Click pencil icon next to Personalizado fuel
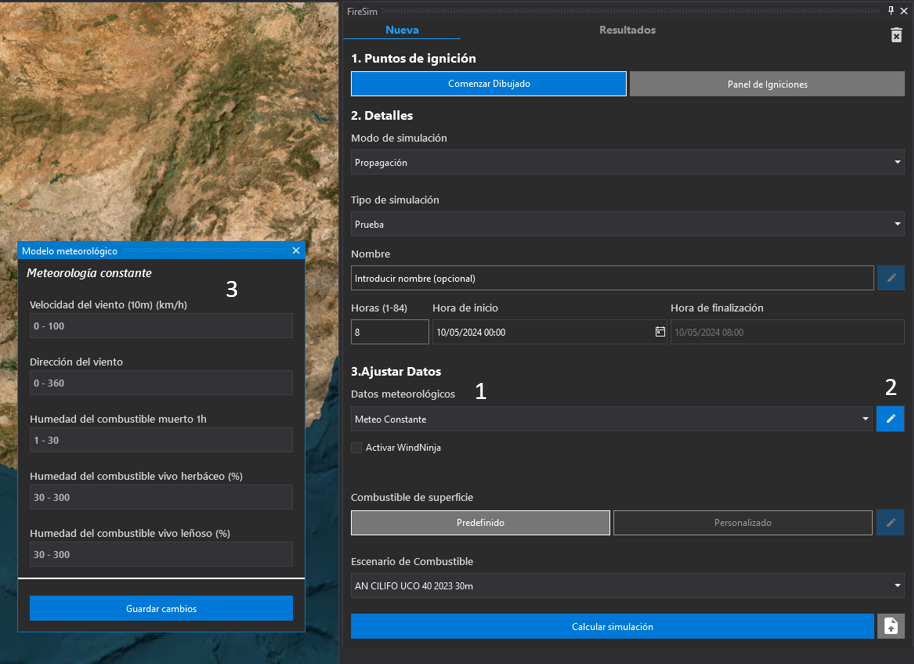914x664 pixels. coord(890,522)
